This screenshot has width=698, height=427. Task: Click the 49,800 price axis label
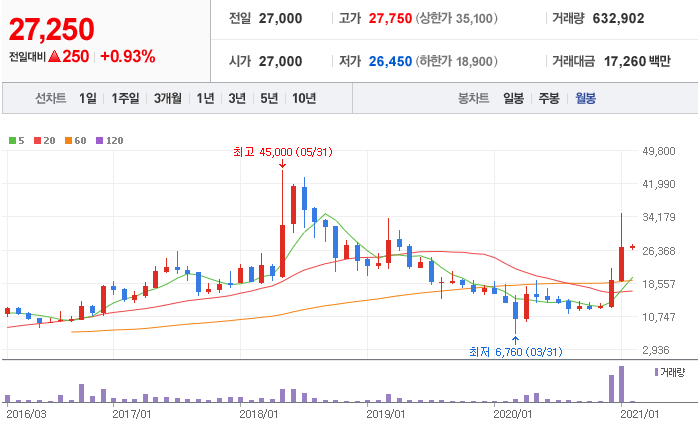[659, 151]
